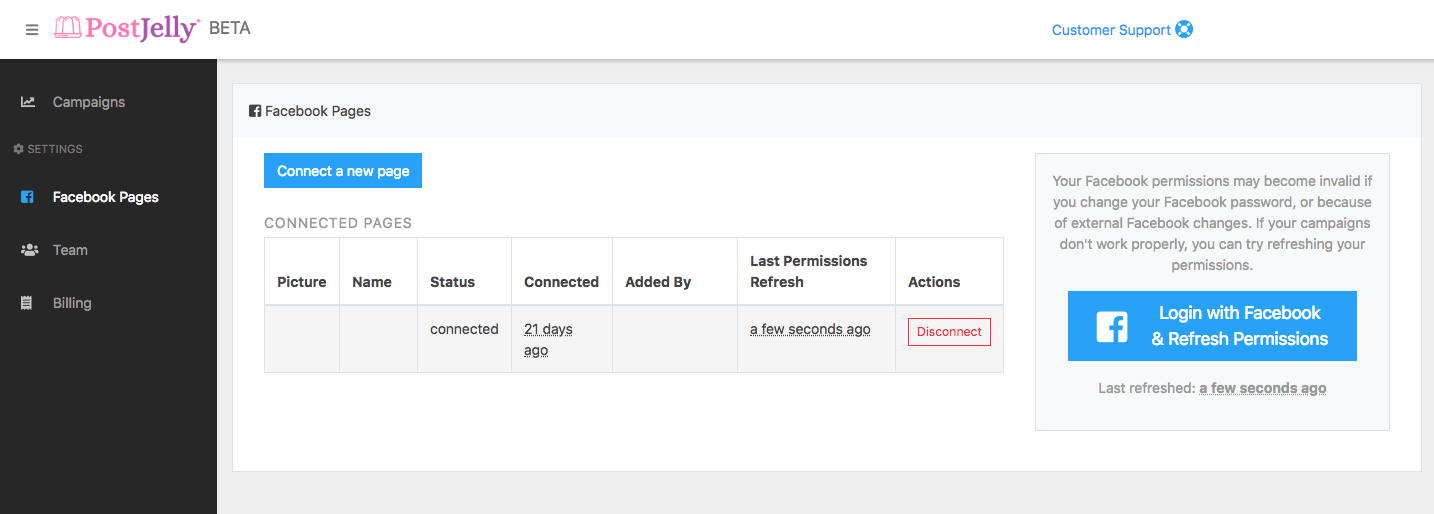Click Login with Facebook & Refresh Permissions
Image resolution: width=1434 pixels, height=514 pixels.
(1212, 326)
